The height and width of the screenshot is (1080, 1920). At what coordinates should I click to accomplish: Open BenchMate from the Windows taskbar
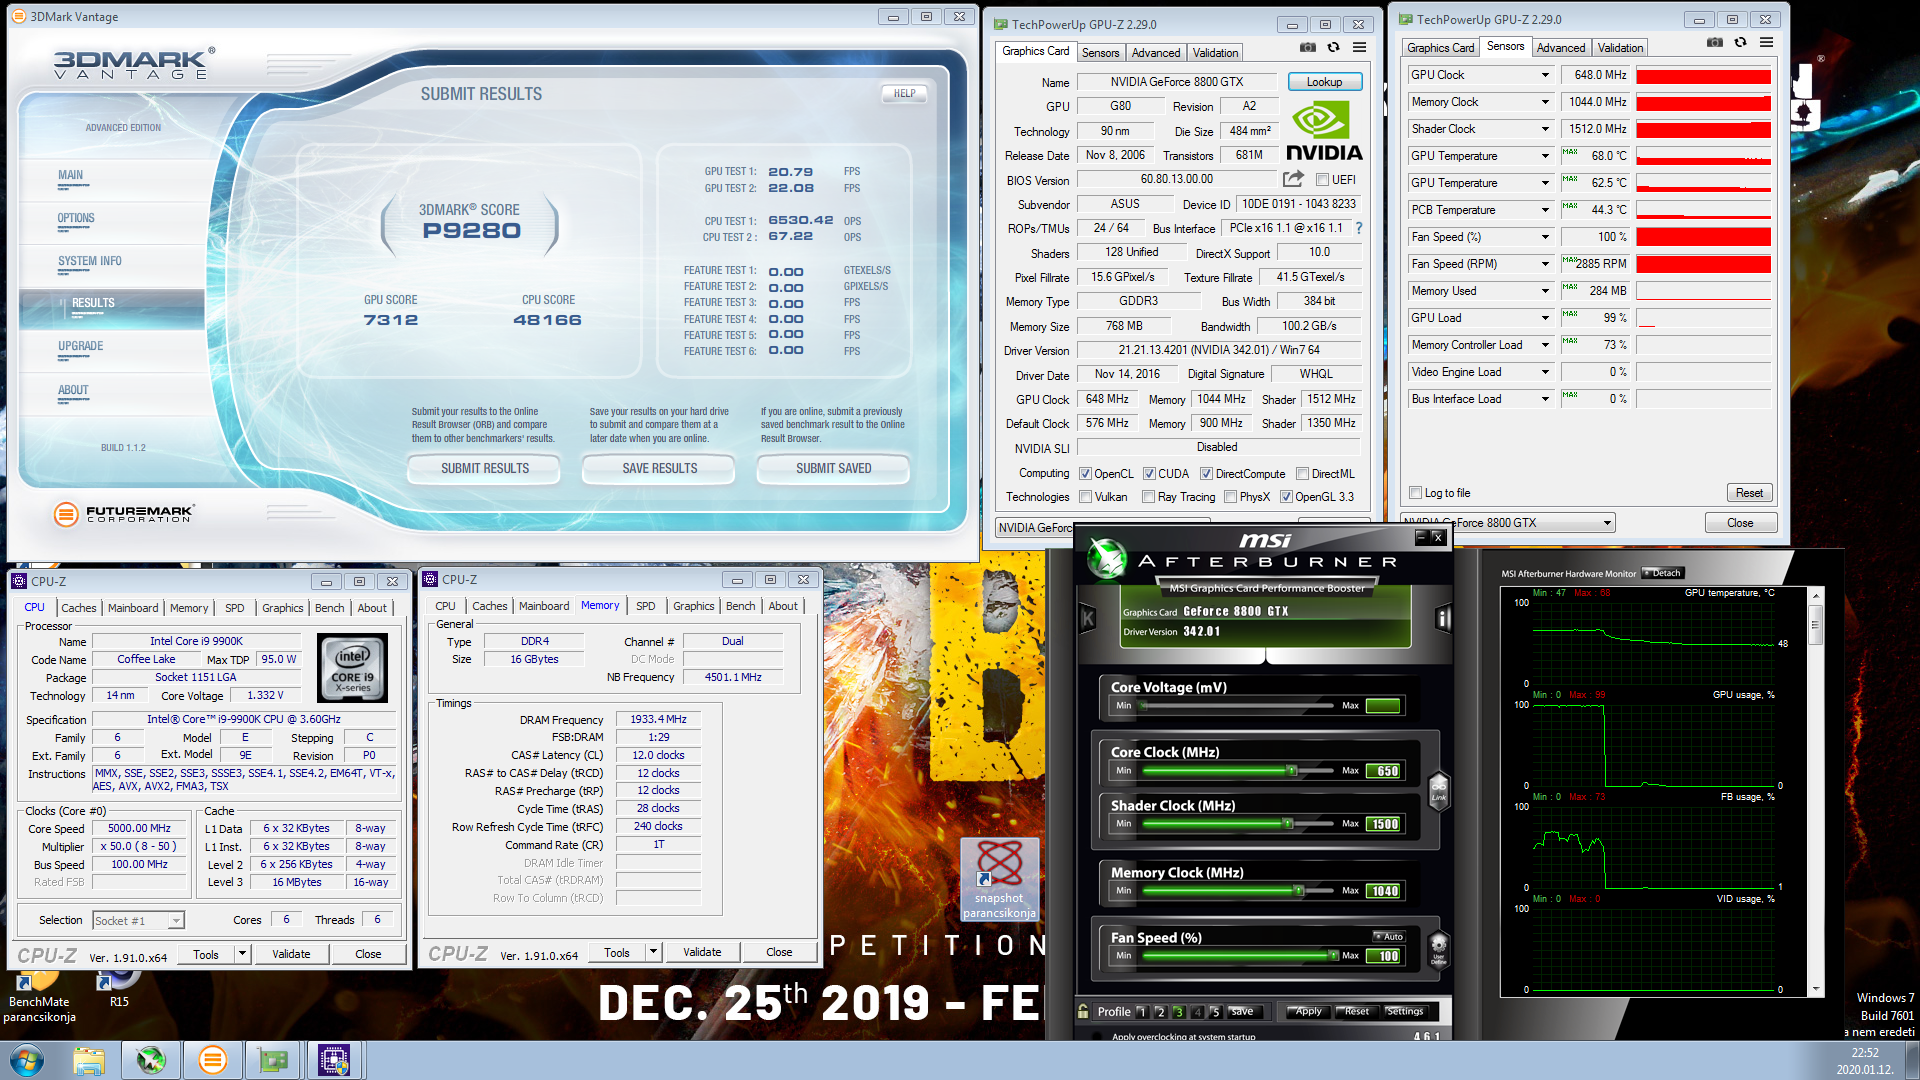tap(333, 1060)
